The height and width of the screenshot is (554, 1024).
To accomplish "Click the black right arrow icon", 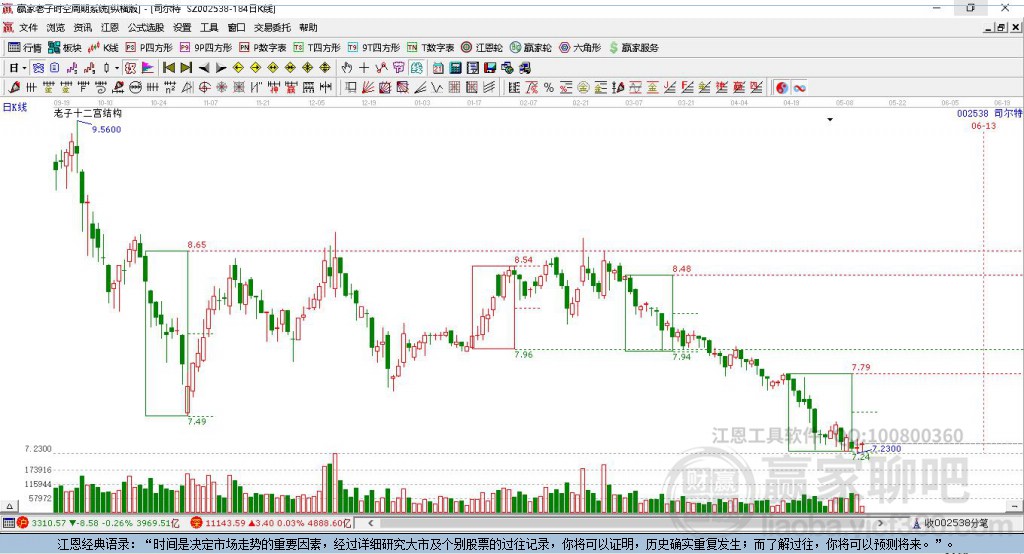I will coord(221,67).
